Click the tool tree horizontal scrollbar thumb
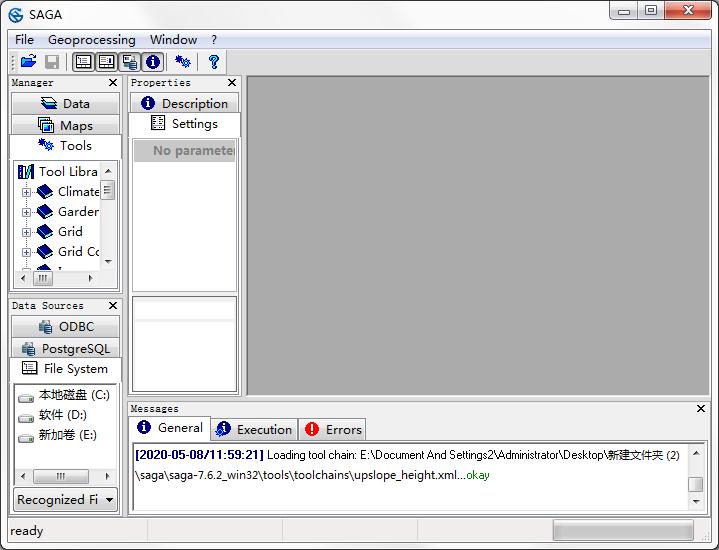This screenshot has height=550, width=719. point(43,278)
